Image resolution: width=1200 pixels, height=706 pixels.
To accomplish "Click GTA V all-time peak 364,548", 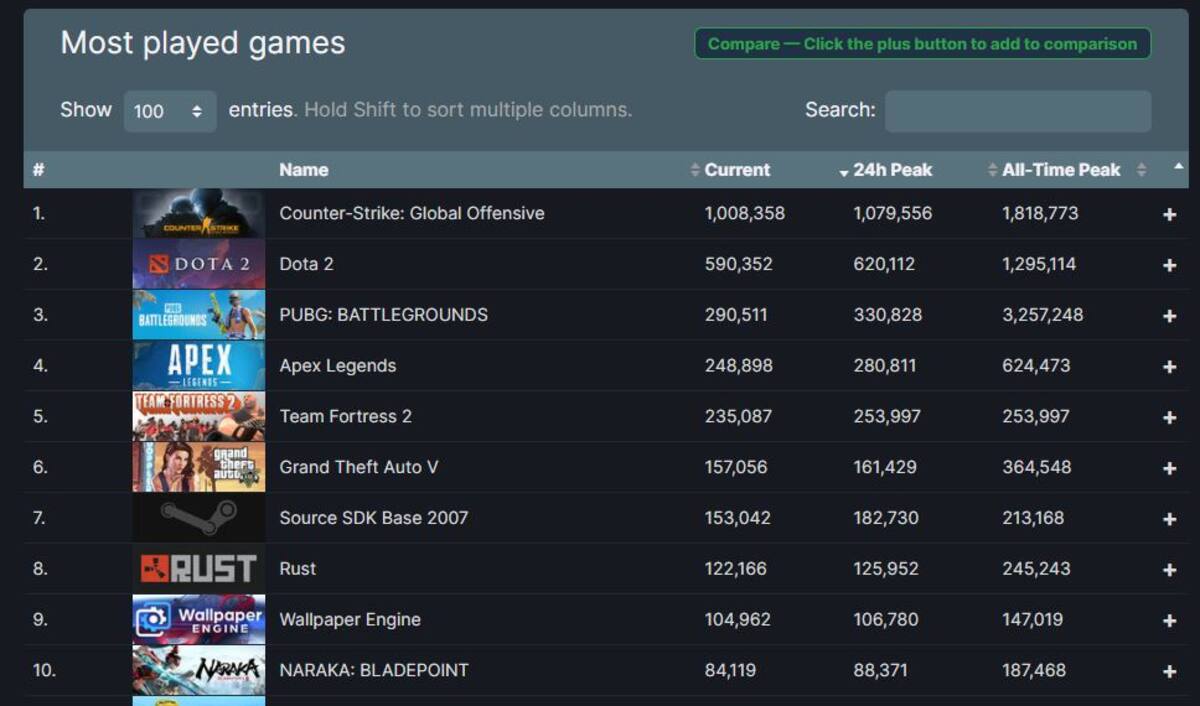I will coord(1037,467).
